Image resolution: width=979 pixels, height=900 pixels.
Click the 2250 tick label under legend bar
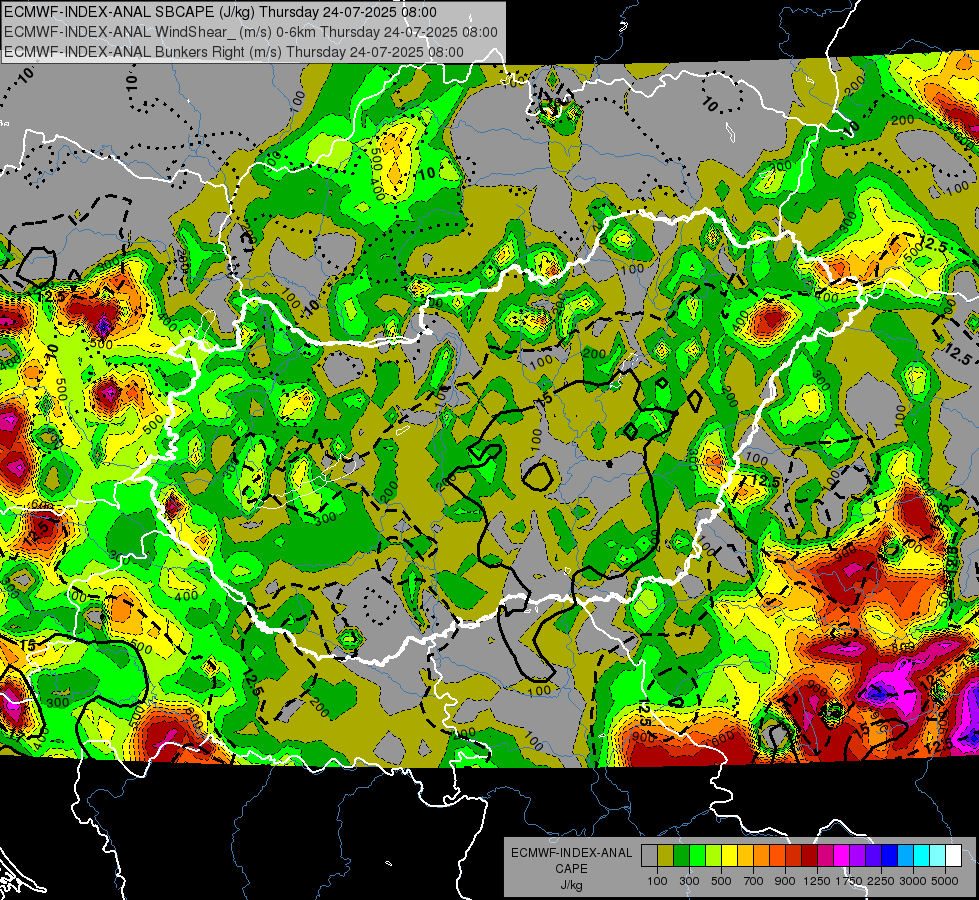[882, 881]
